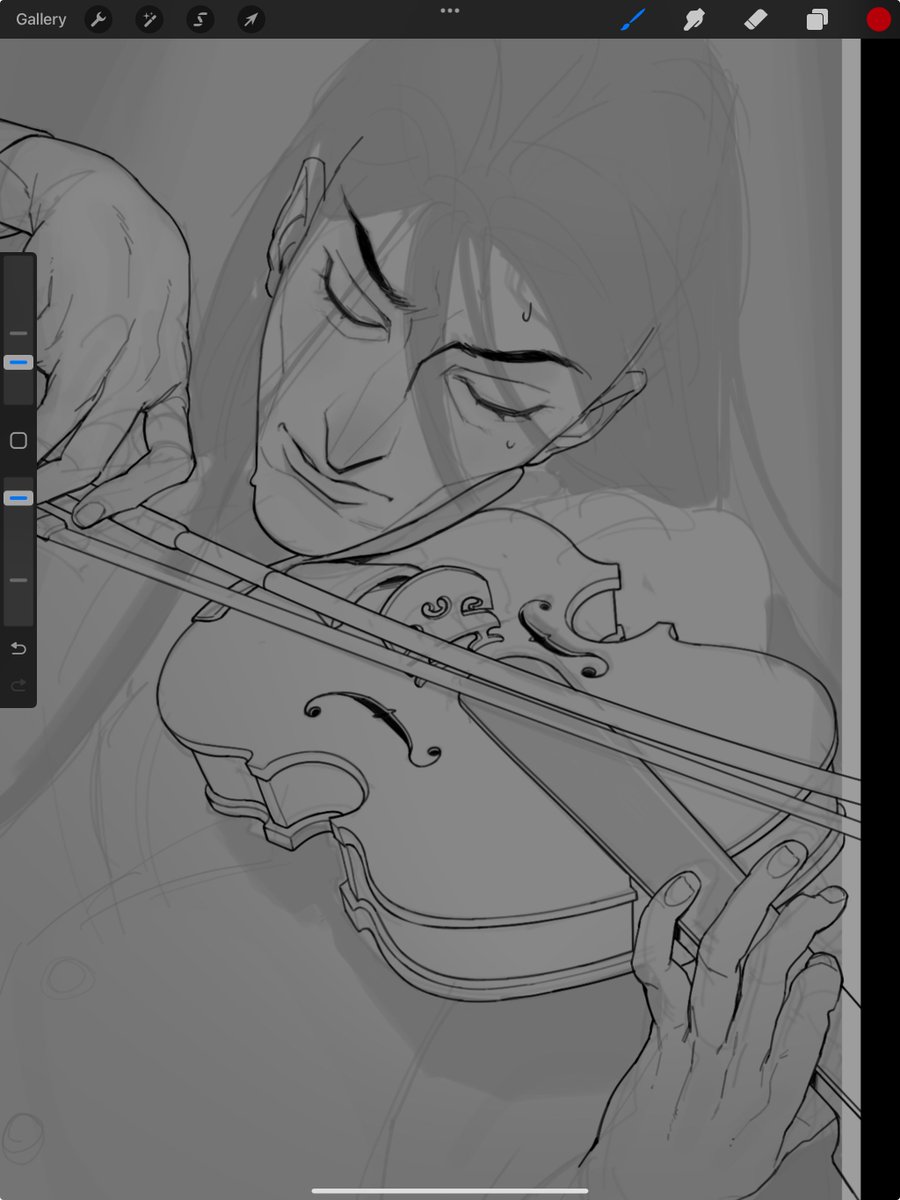The image size is (900, 1200).
Task: Open the Layers panel
Action: click(817, 19)
